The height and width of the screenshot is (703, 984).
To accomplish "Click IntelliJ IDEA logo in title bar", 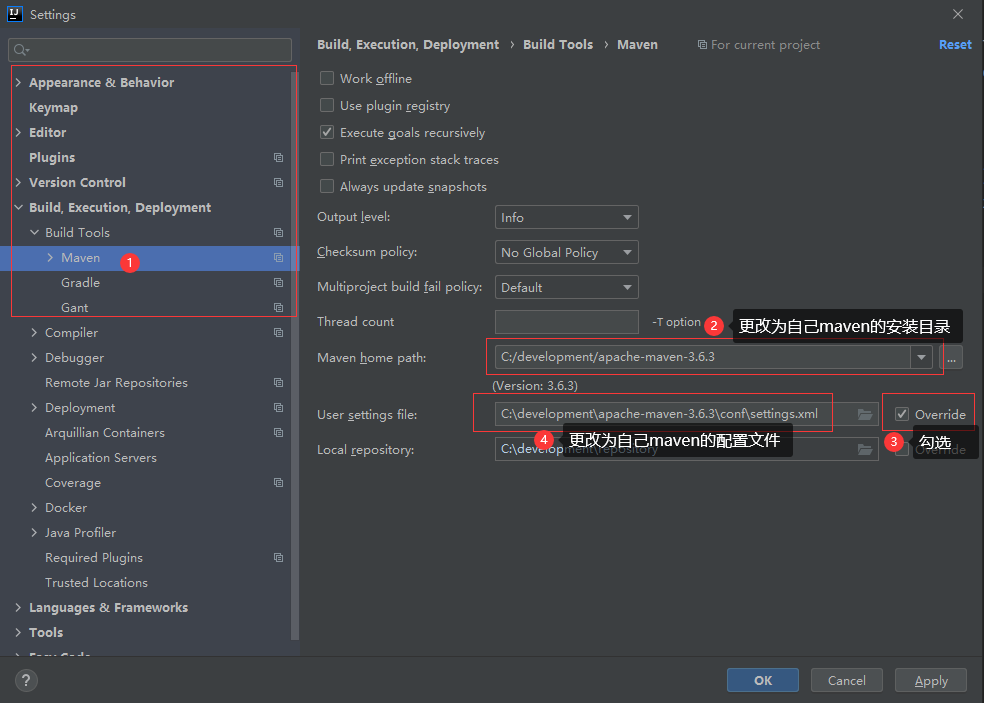I will click(14, 14).
